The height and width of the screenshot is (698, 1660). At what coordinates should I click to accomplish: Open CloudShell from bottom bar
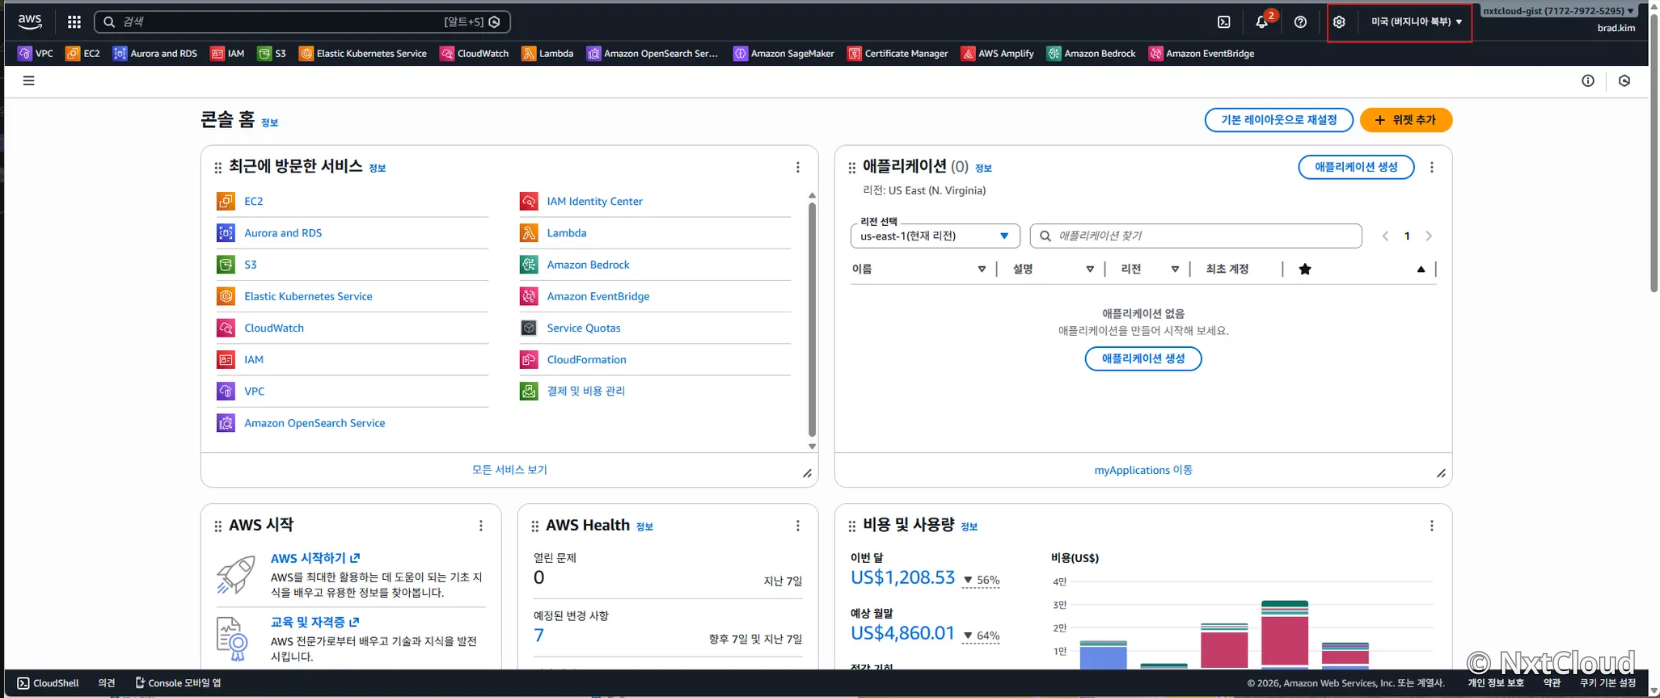pos(48,683)
